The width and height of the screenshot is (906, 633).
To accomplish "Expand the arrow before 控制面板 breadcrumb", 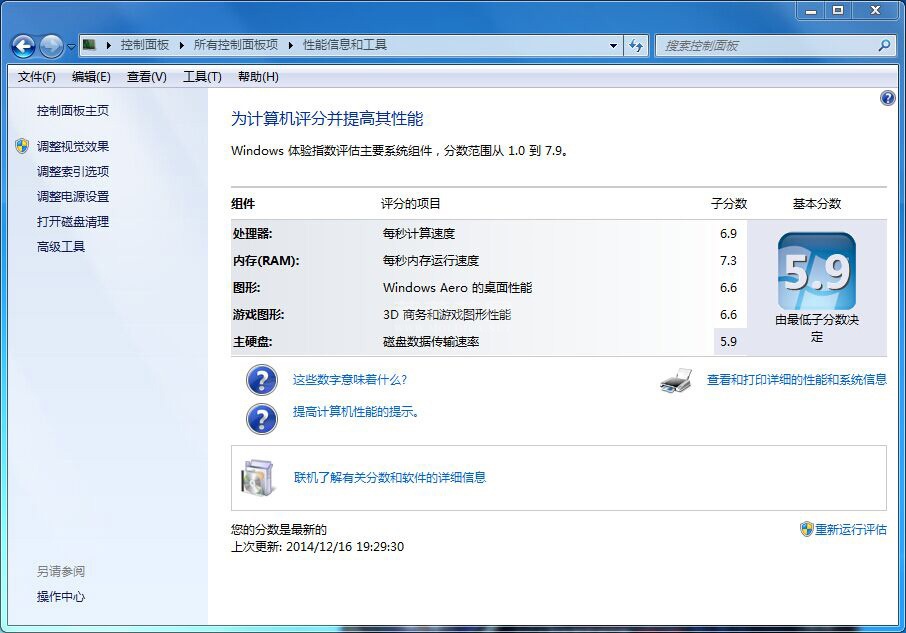I will (x=108, y=45).
